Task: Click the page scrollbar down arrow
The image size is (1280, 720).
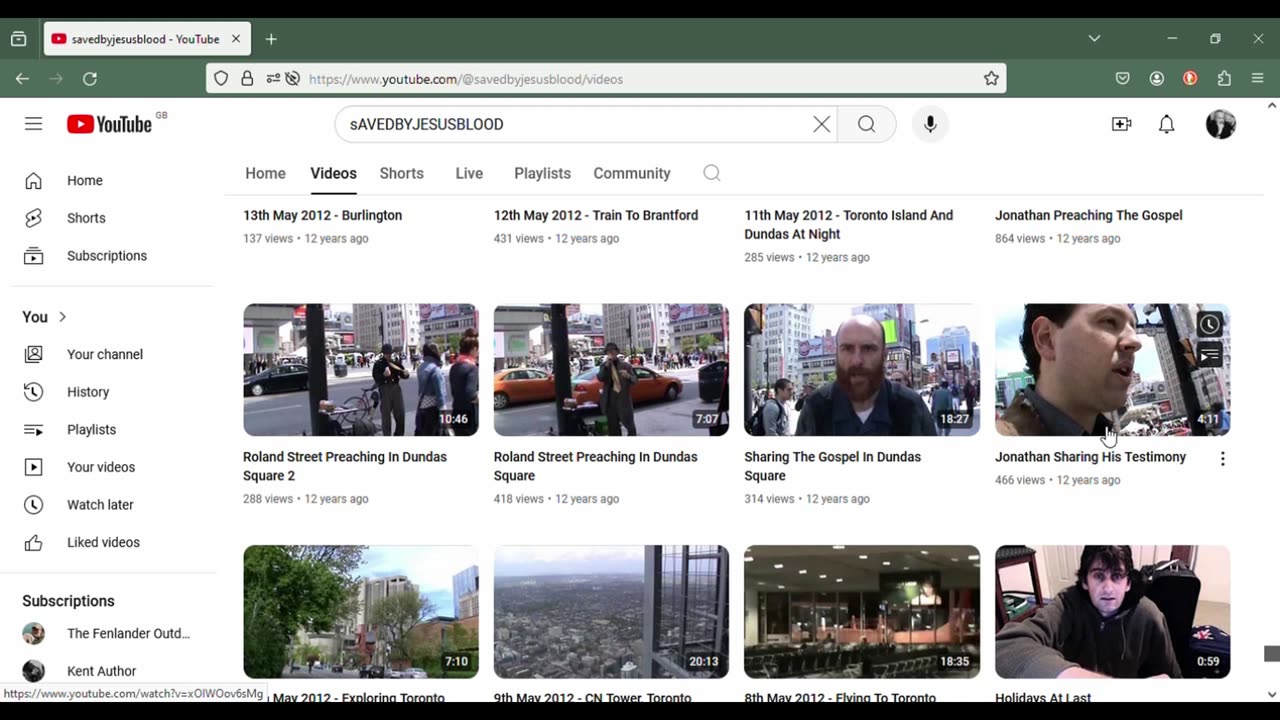Action: click(x=1272, y=694)
